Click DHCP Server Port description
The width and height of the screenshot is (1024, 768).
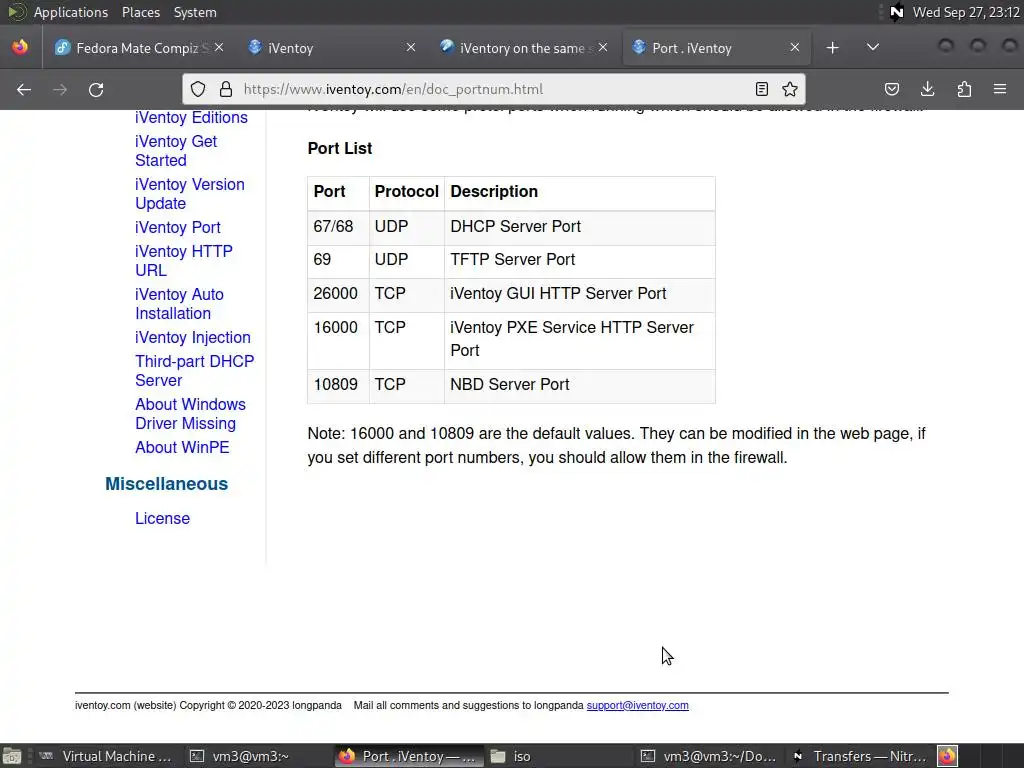[x=515, y=227]
